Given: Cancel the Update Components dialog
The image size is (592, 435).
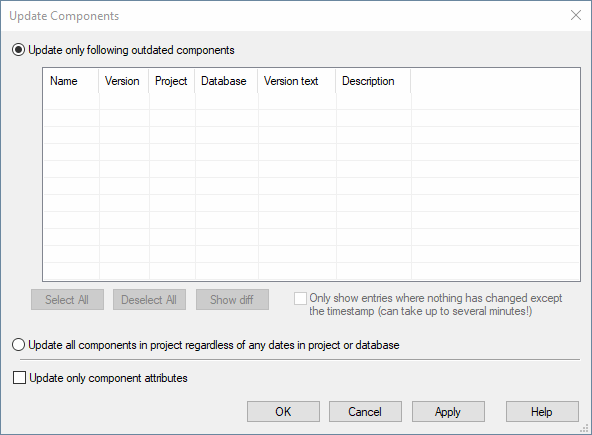Looking at the screenshot, I should pyautogui.click(x=365, y=412).
